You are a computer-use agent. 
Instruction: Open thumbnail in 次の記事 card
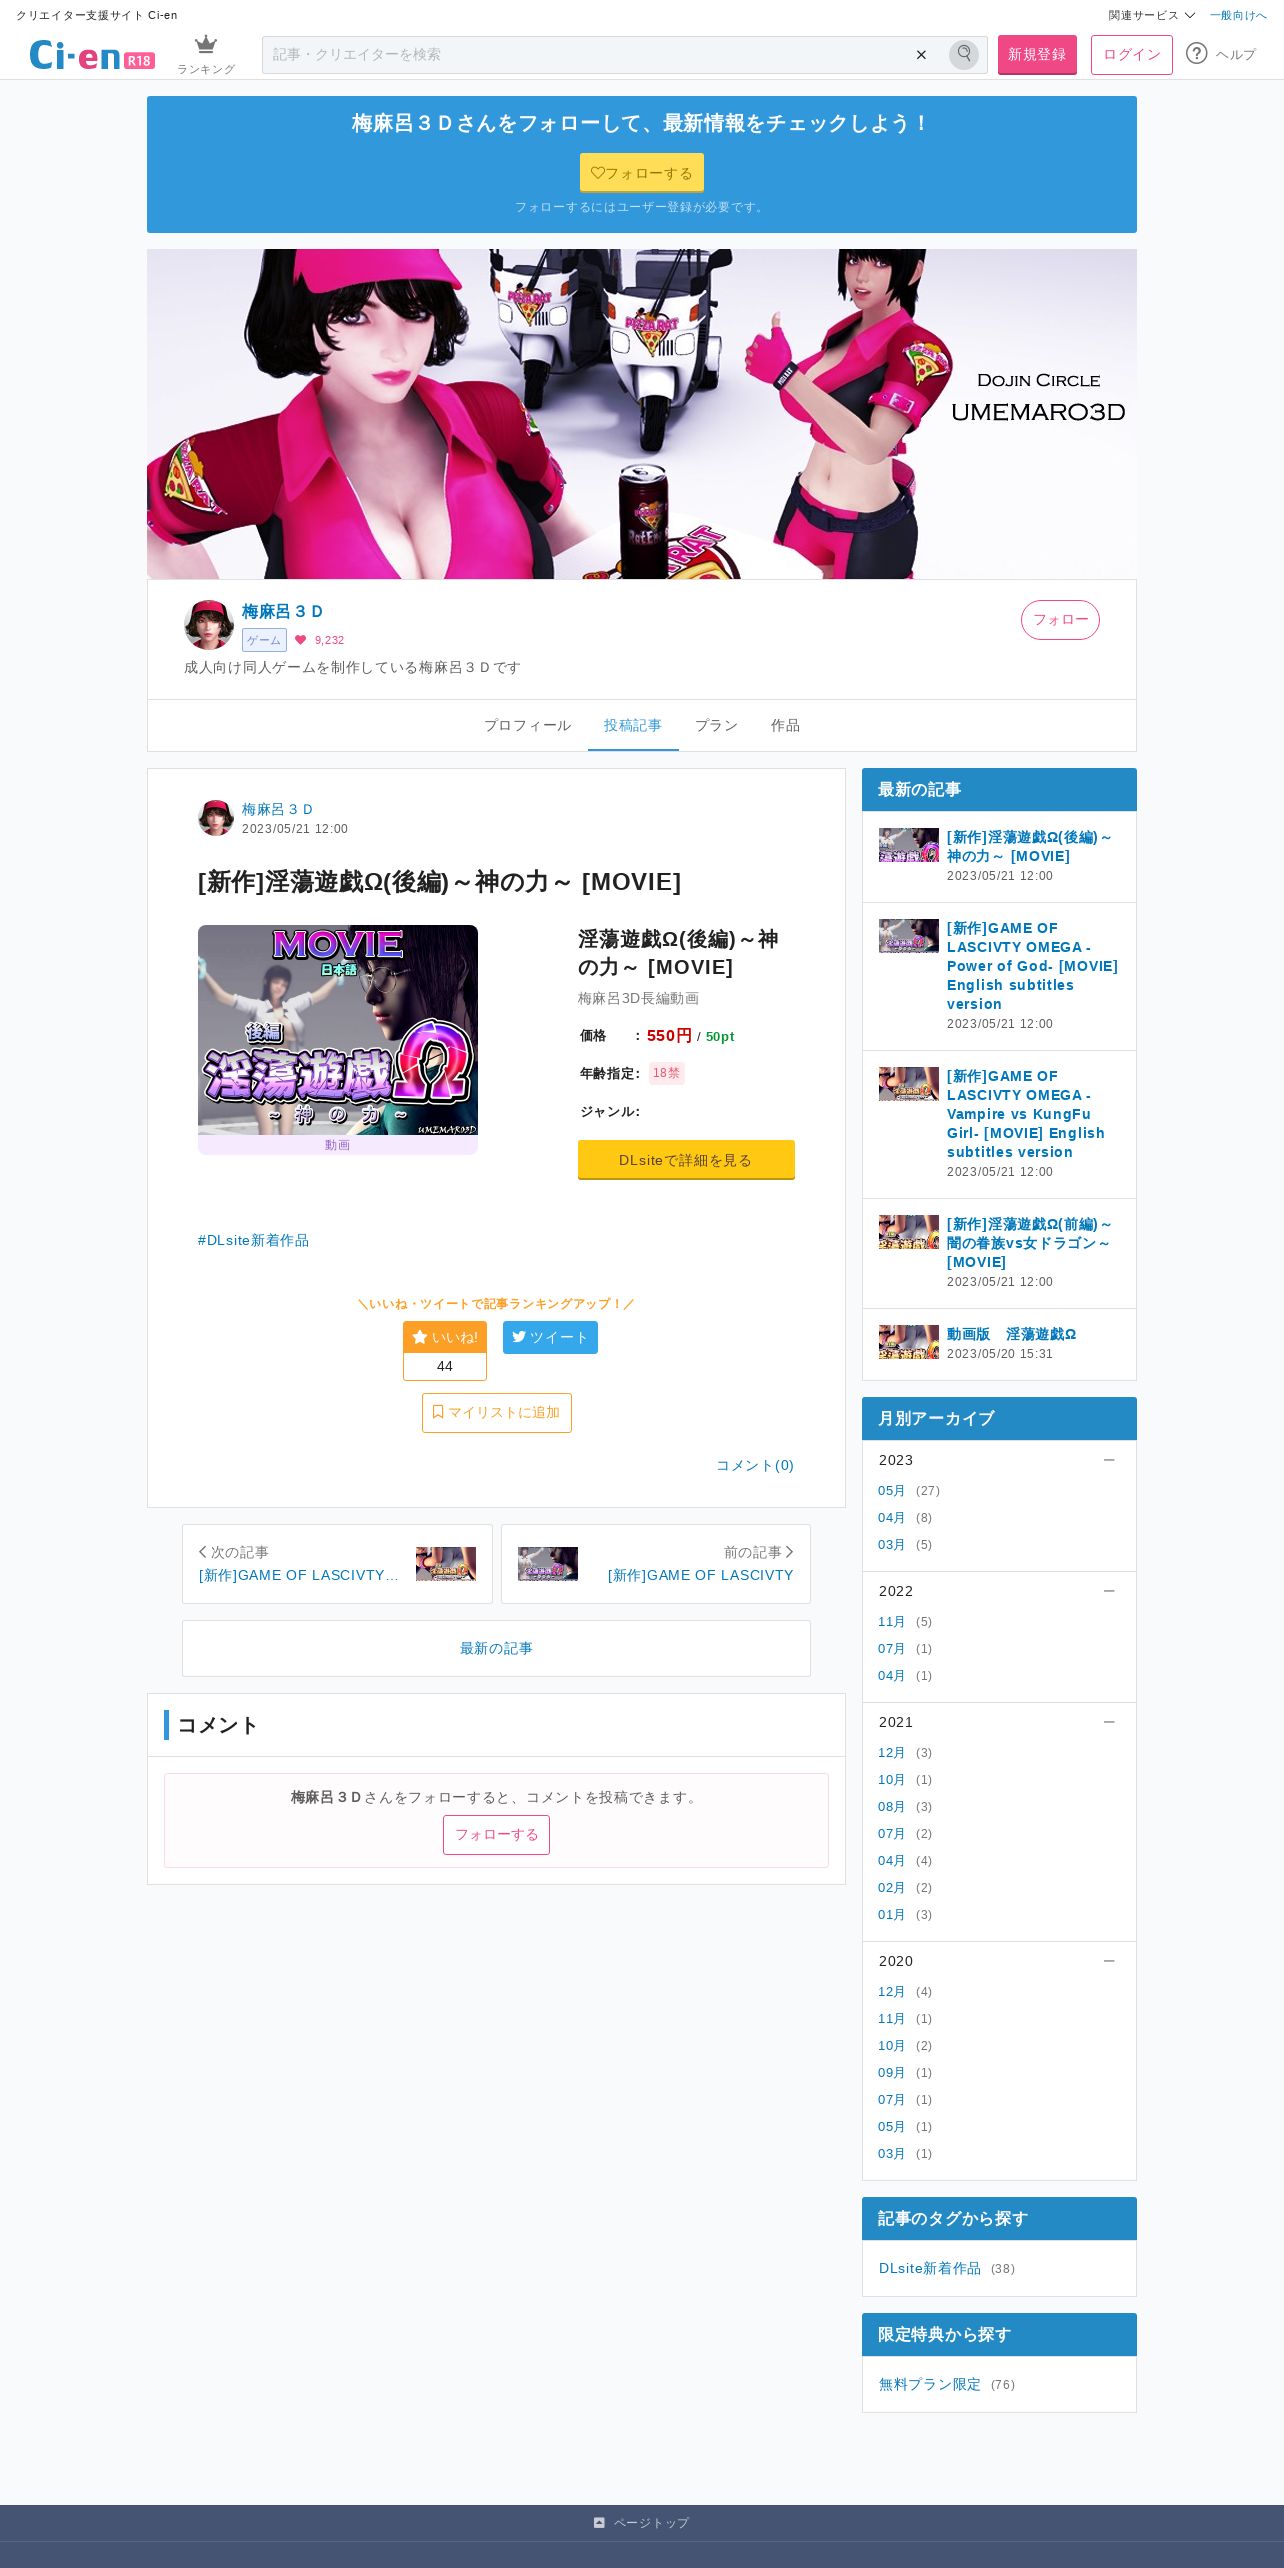(446, 1564)
